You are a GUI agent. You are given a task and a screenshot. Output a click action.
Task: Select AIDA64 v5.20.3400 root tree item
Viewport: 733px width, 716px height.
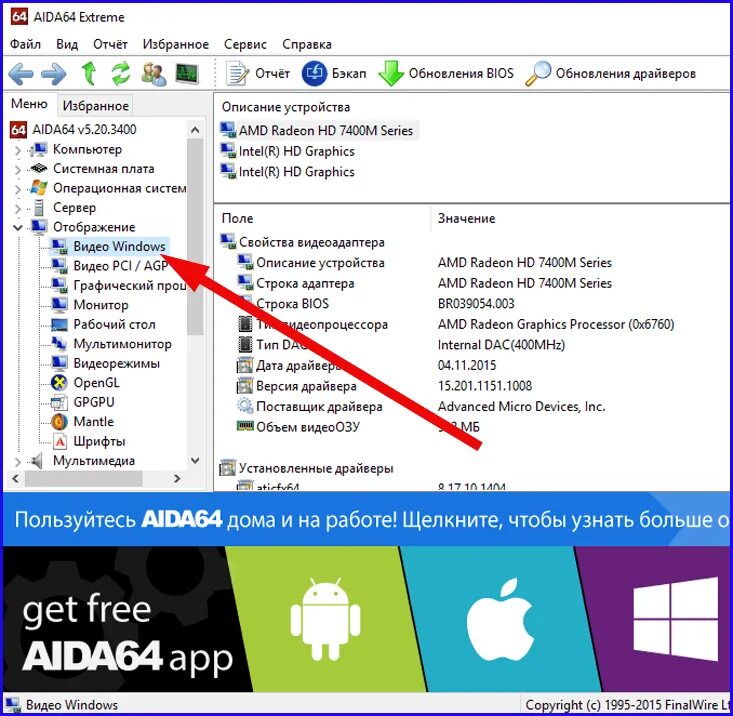(73, 129)
